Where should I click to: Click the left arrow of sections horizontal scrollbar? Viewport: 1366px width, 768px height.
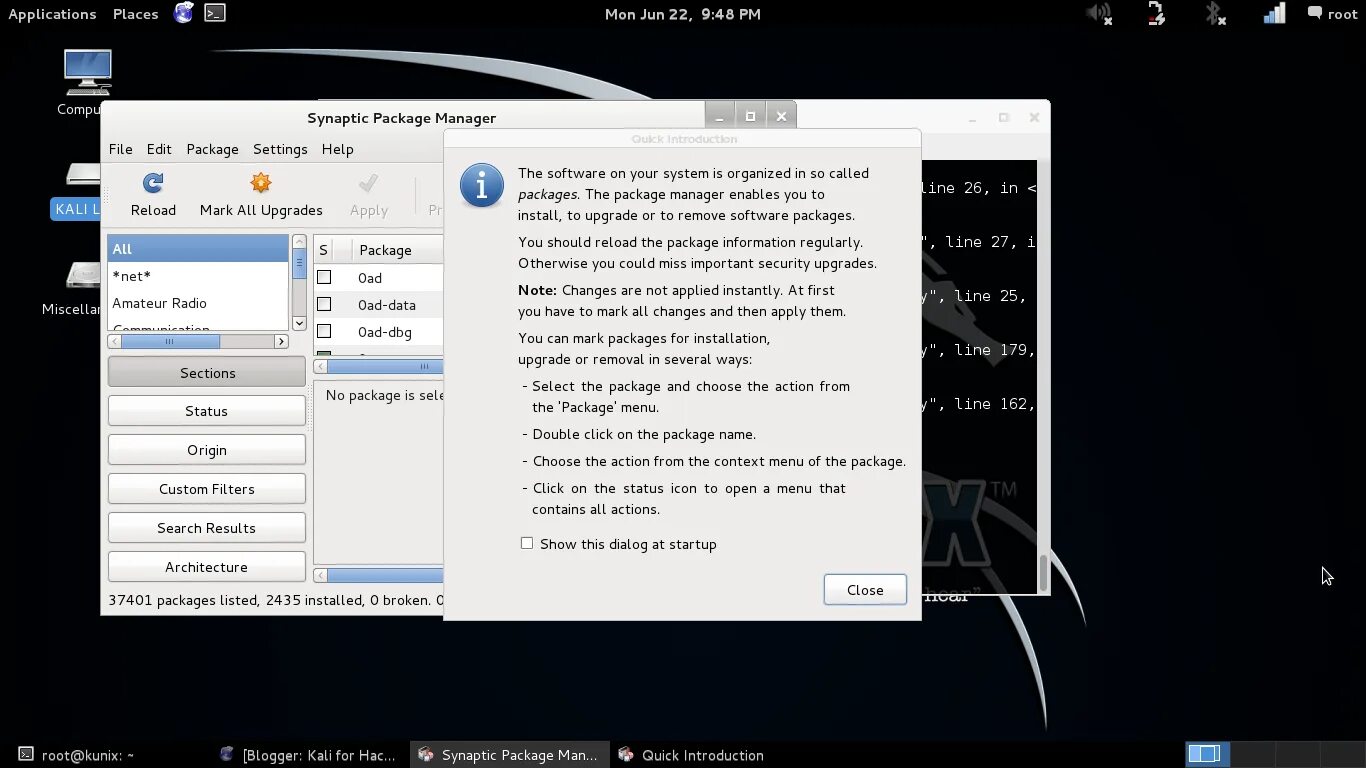(x=115, y=341)
